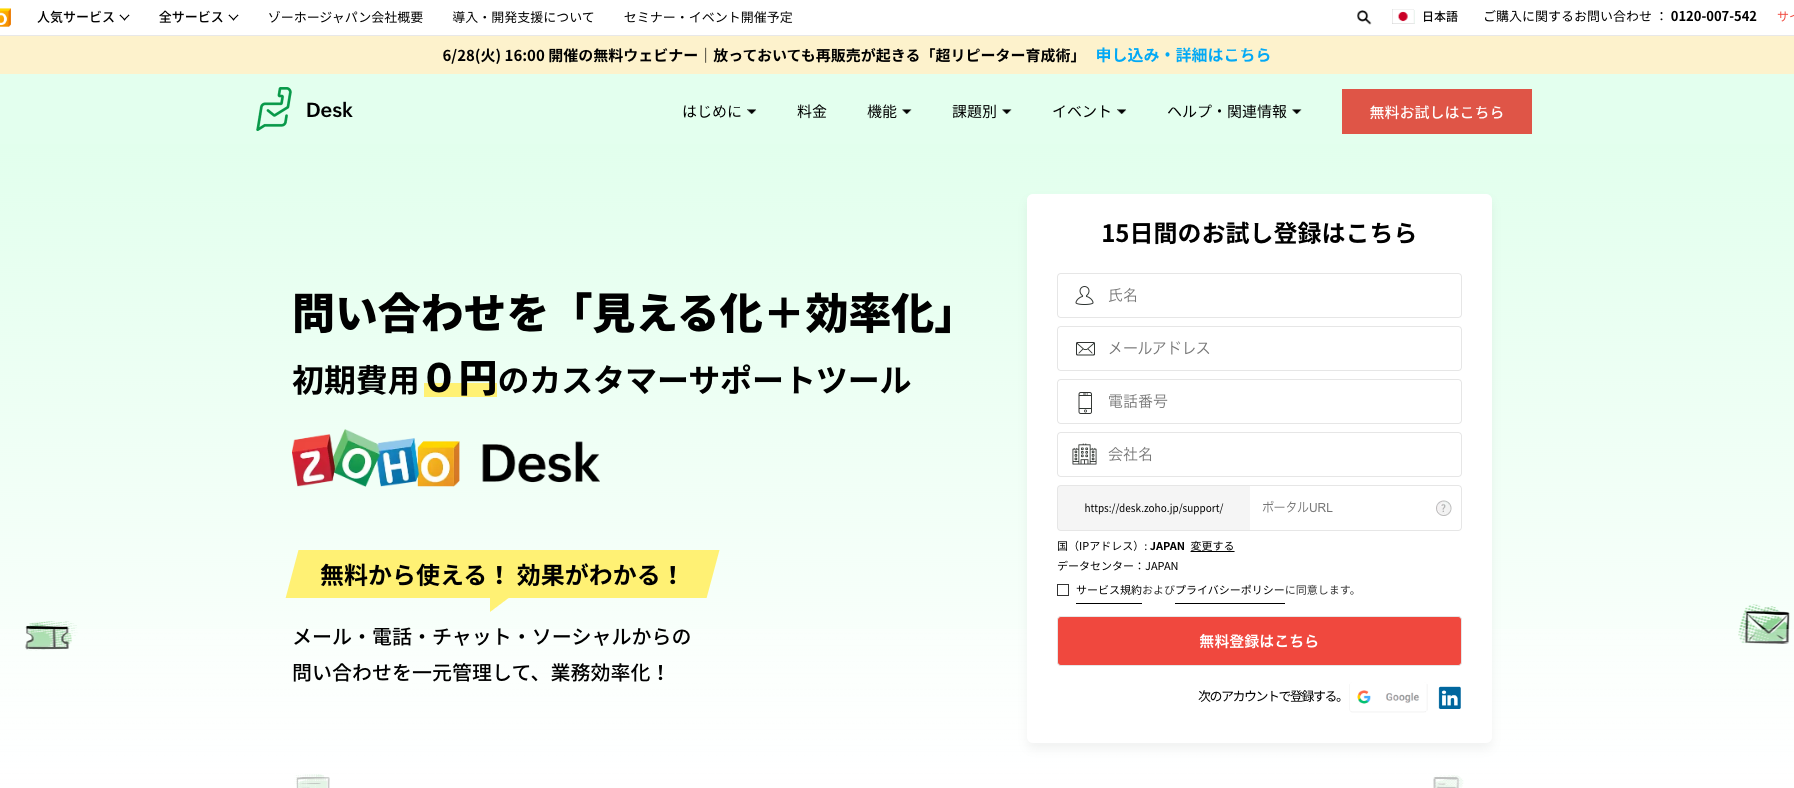1794x788 pixels.
Task: Submit with 無料登録はこちら button
Action: [1259, 641]
